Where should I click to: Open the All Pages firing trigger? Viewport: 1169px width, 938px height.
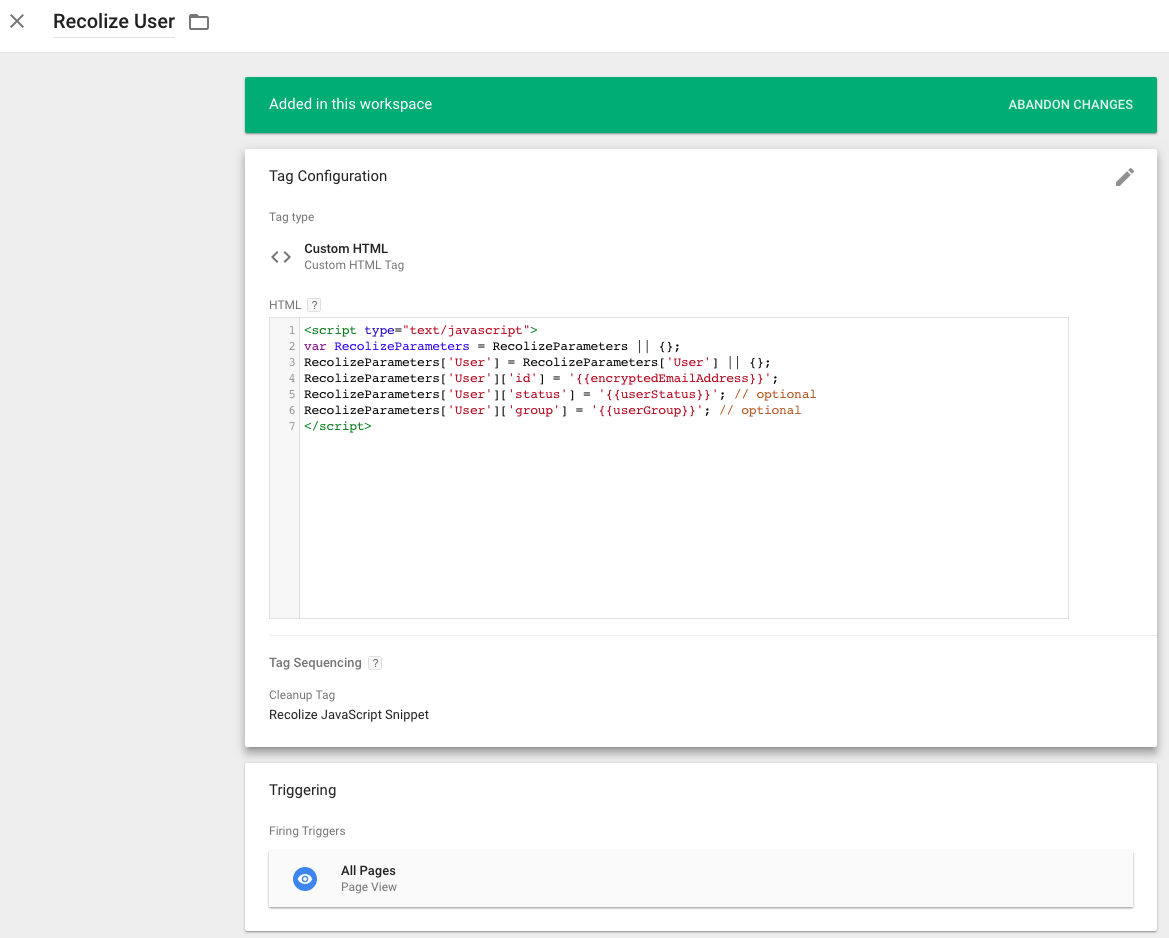pyautogui.click(x=701, y=879)
